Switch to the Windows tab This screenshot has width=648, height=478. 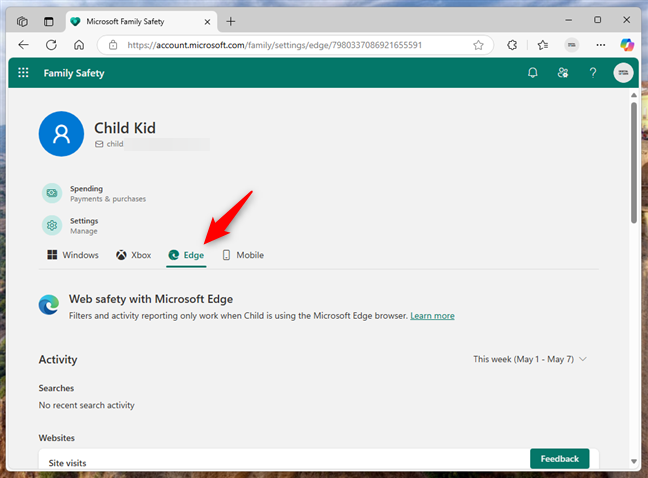pos(72,255)
